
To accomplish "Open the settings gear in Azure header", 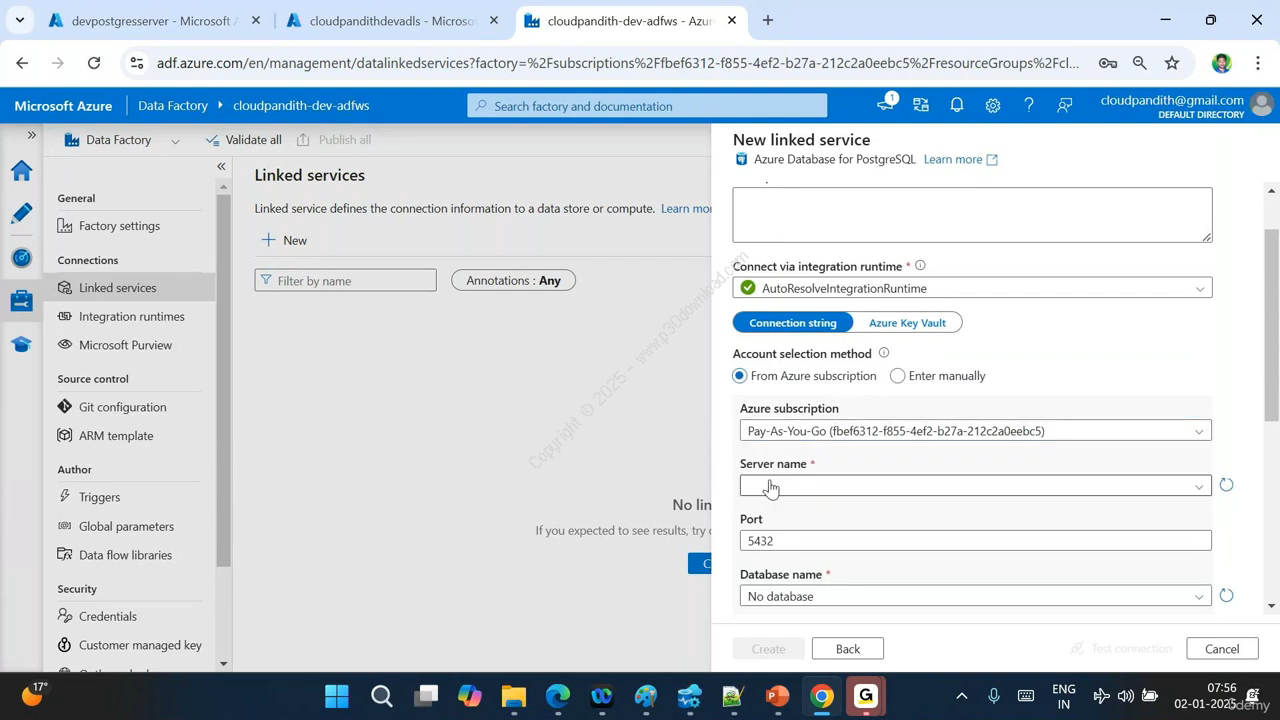I will 993,105.
